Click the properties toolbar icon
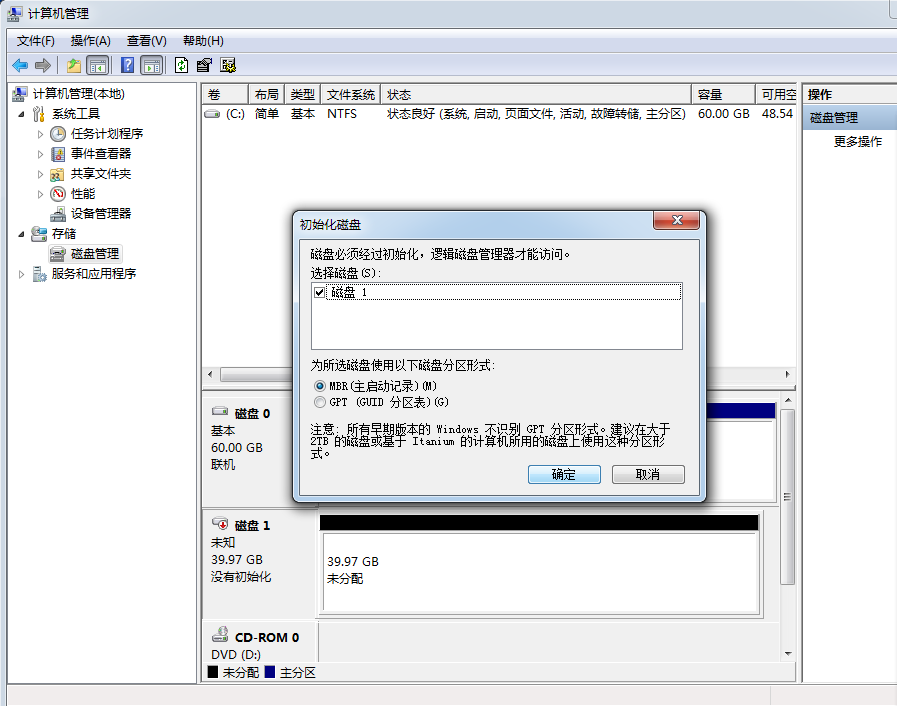The height and width of the screenshot is (706, 897). [204, 65]
